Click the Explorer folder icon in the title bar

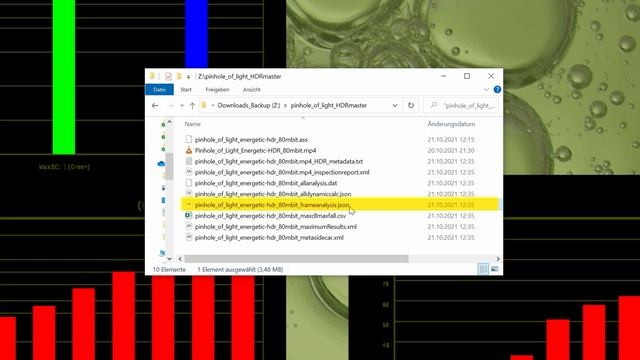click(152, 76)
